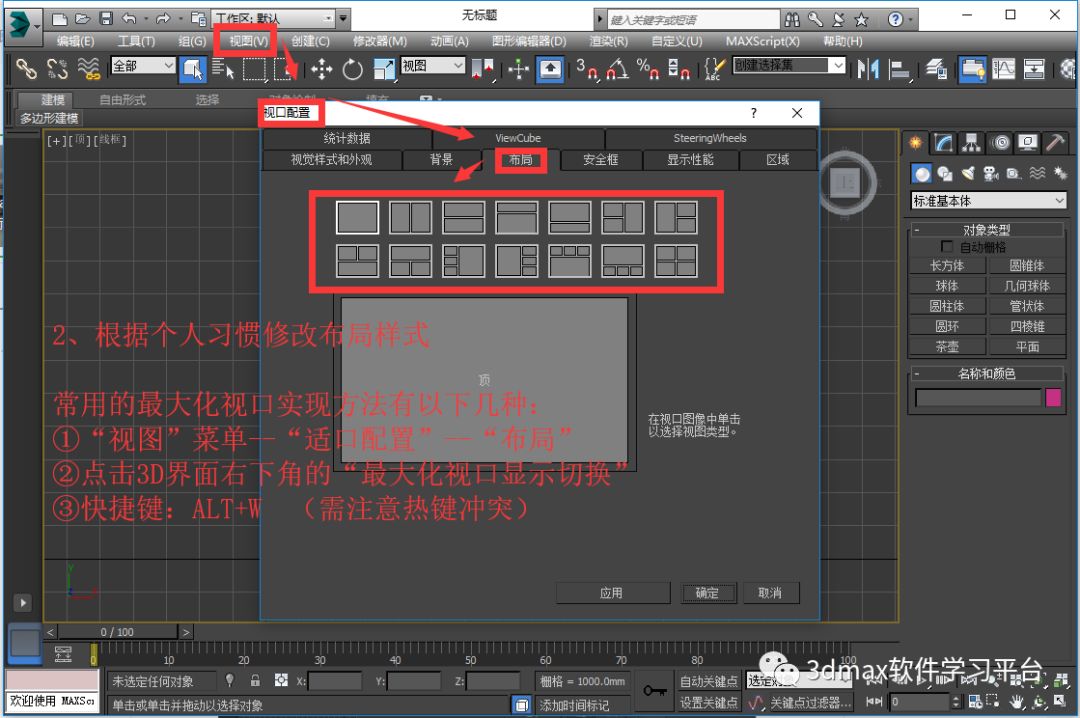The height and width of the screenshot is (718, 1080).
Task: Click the 0 / 100 time slider
Action: click(118, 632)
